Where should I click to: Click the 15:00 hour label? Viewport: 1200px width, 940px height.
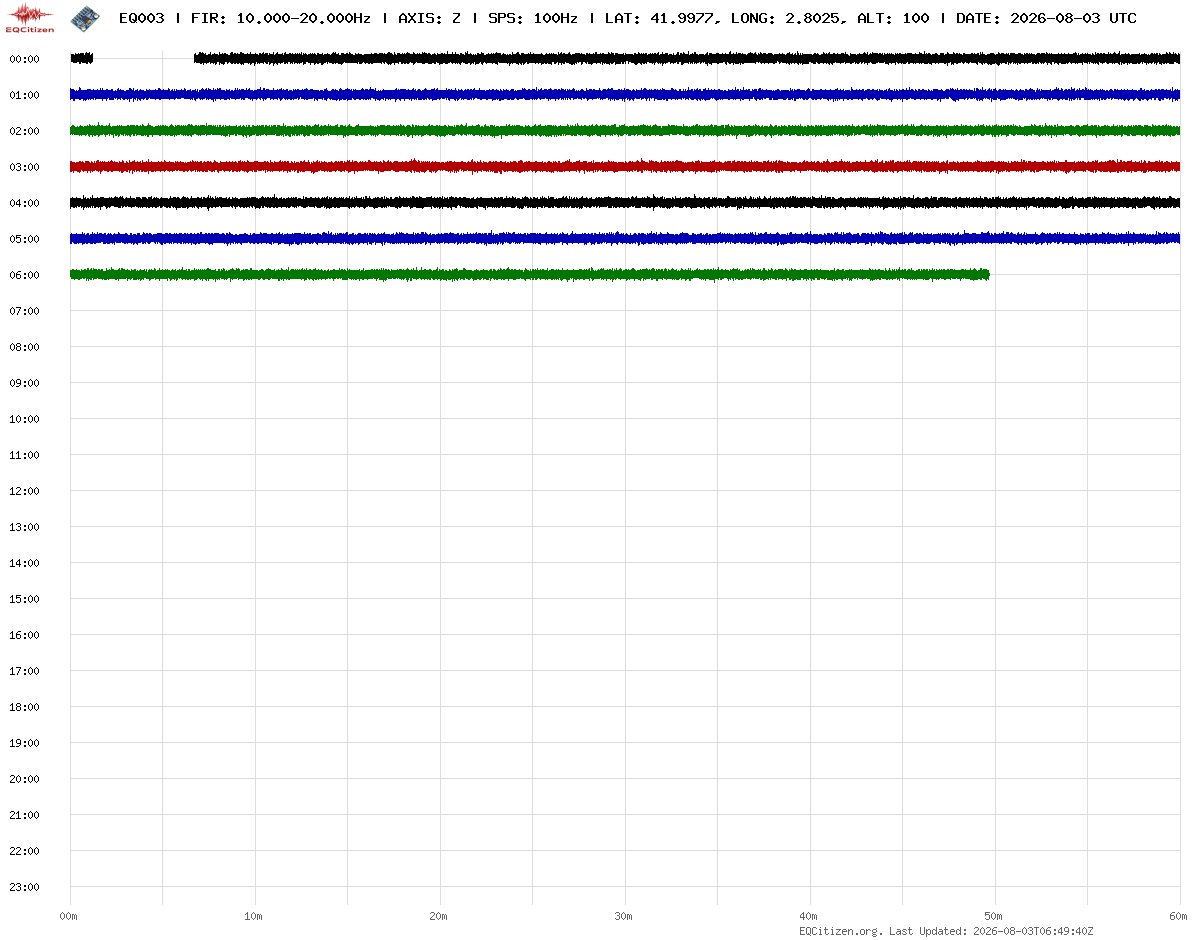coord(24,599)
